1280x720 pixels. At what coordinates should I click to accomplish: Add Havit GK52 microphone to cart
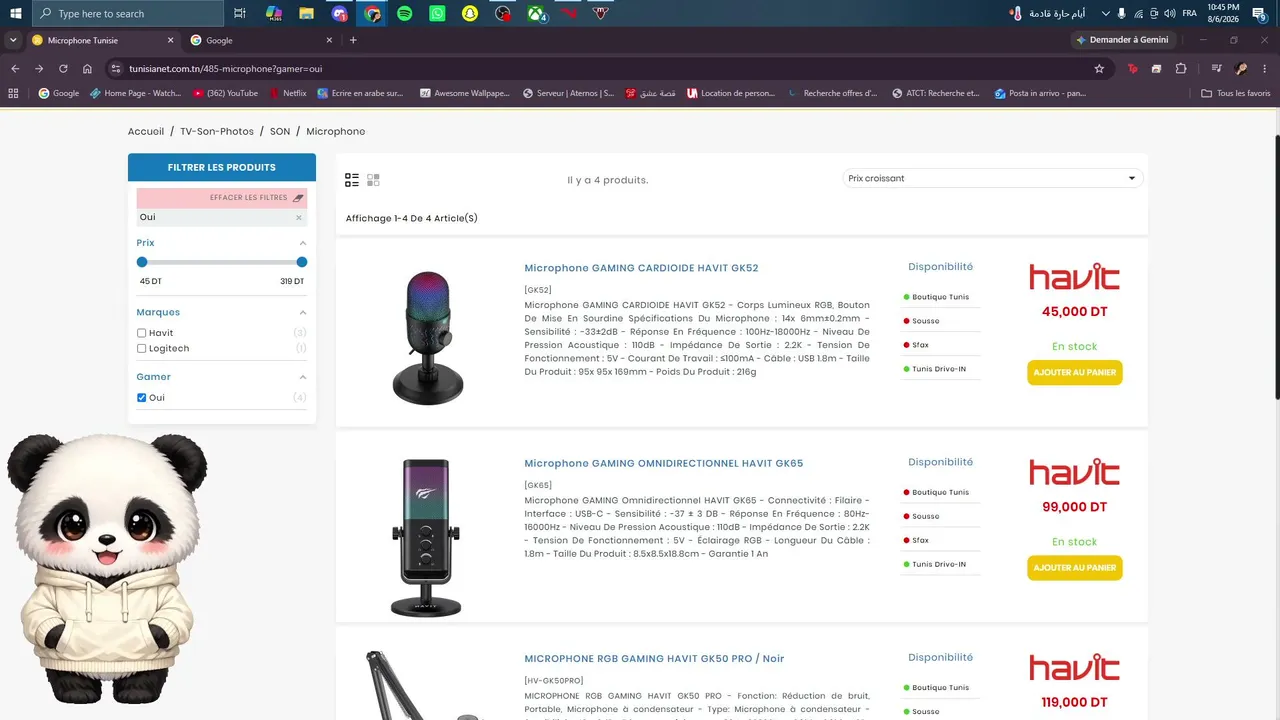pyautogui.click(x=1075, y=372)
